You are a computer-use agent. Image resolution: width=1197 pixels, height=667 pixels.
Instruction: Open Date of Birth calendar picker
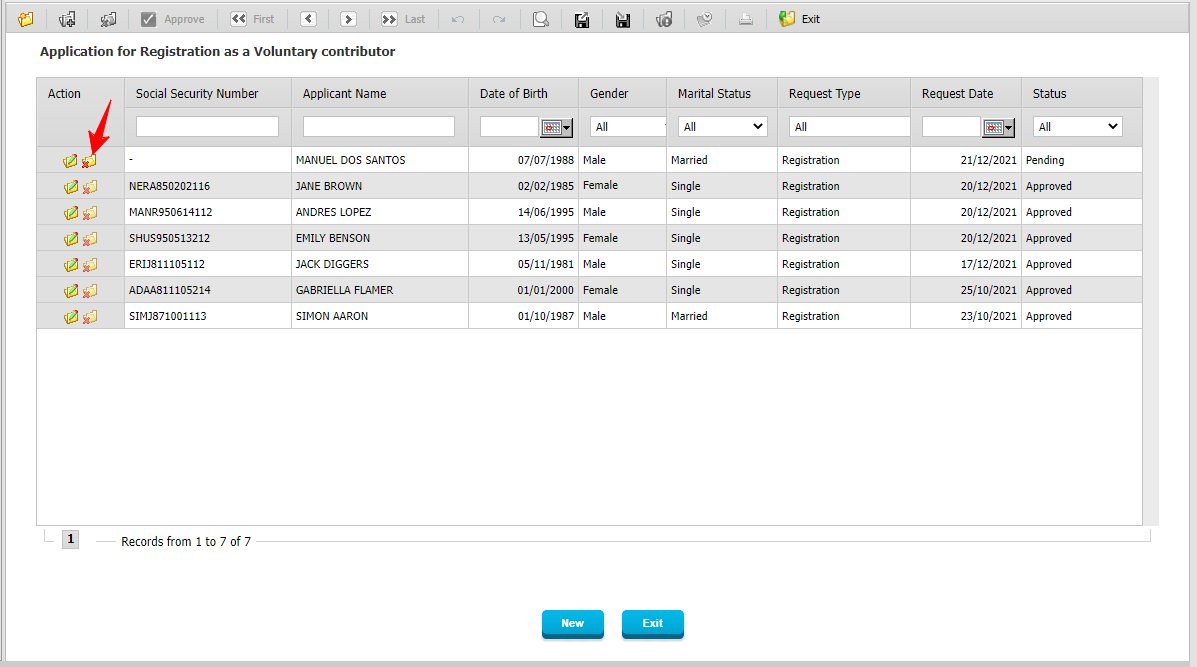pyautogui.click(x=557, y=127)
